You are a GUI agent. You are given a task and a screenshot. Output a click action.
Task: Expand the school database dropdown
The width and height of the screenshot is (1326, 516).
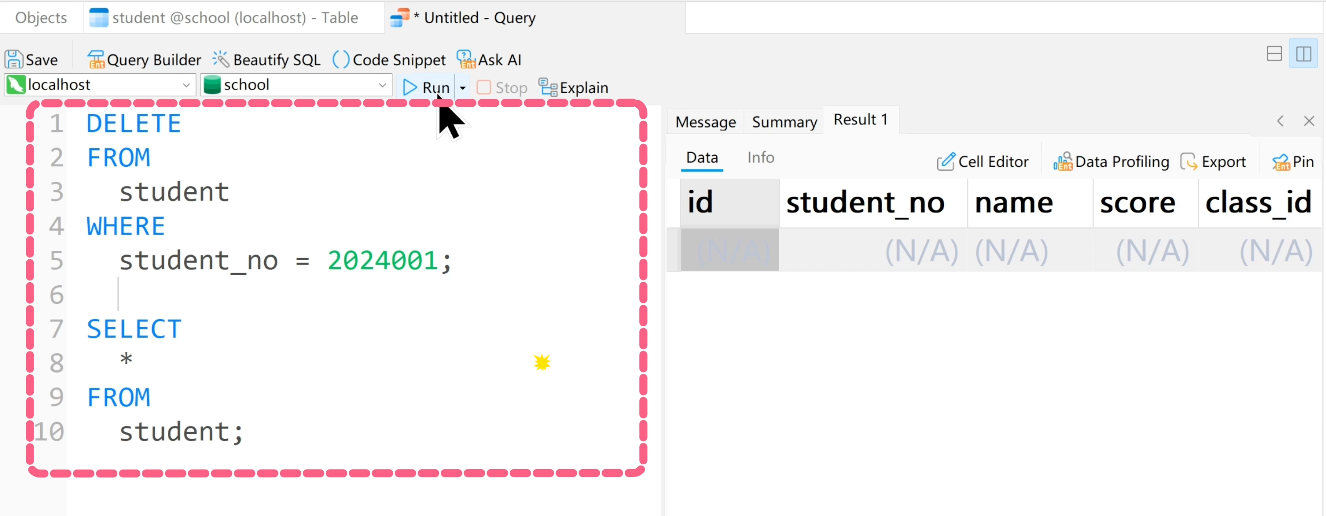click(x=382, y=86)
